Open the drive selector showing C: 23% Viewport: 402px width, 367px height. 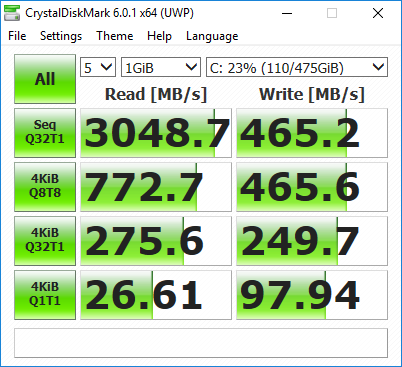(297, 67)
